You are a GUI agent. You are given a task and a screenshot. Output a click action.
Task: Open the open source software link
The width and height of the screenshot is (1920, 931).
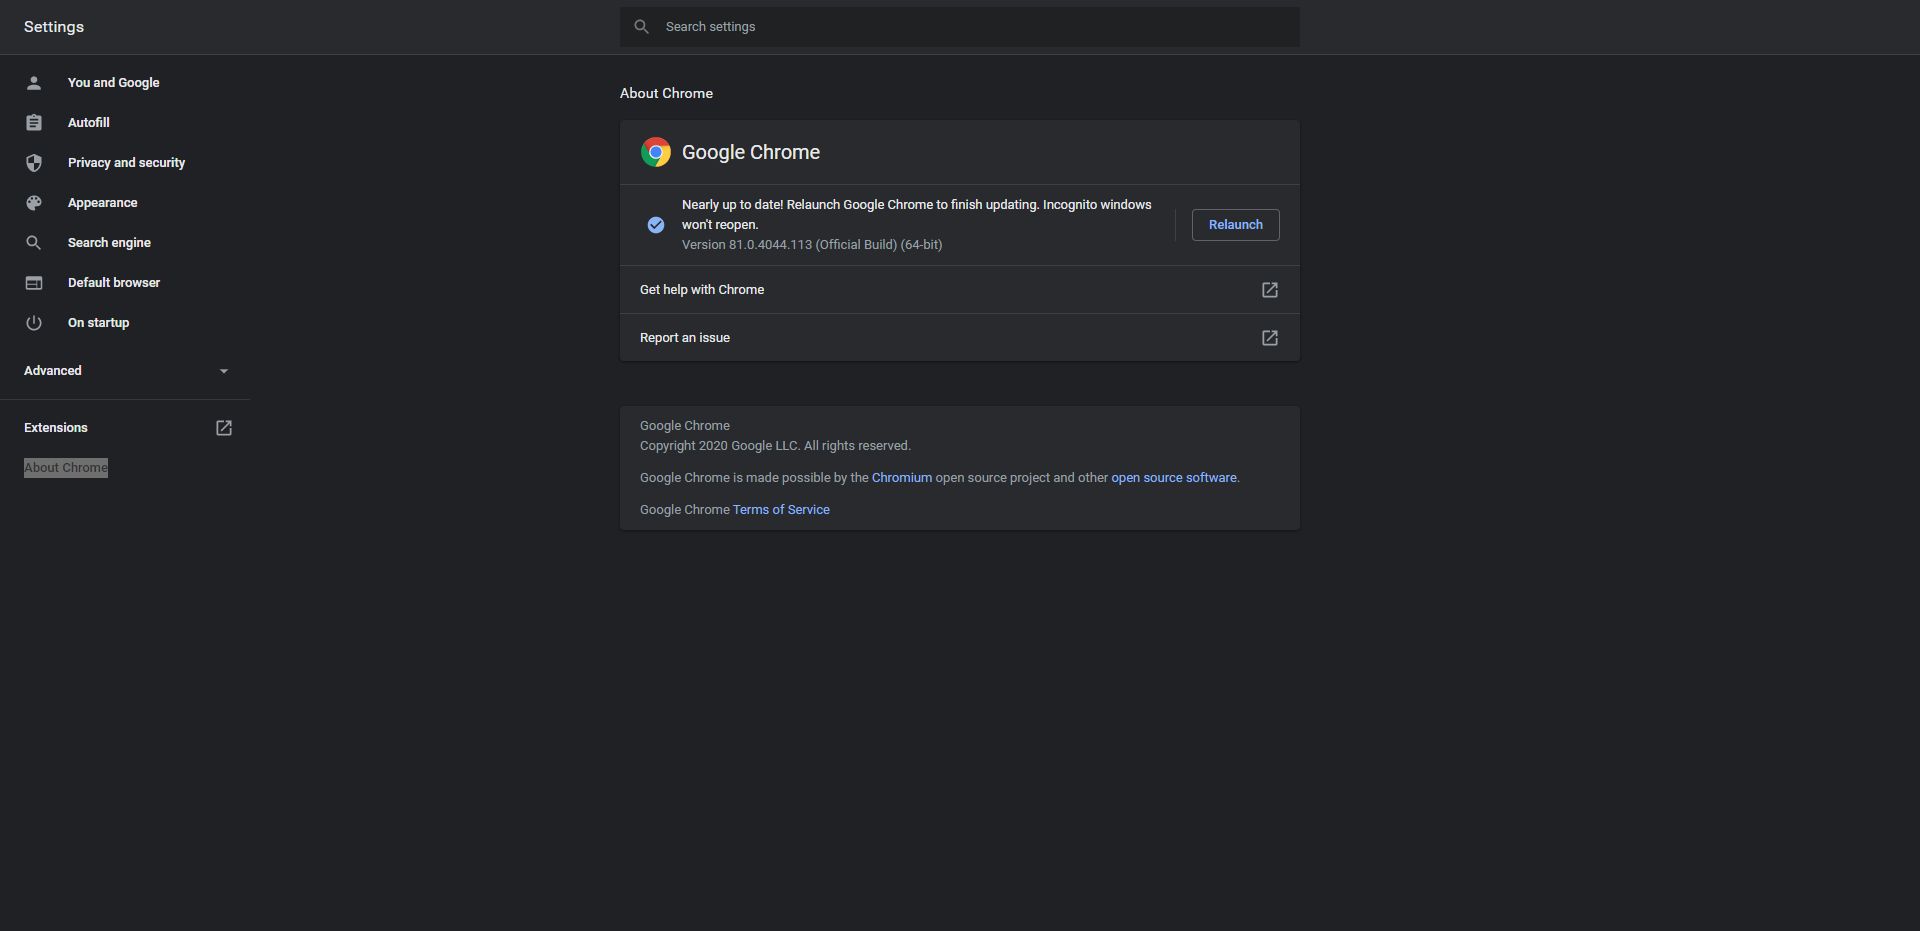pyautogui.click(x=1174, y=478)
